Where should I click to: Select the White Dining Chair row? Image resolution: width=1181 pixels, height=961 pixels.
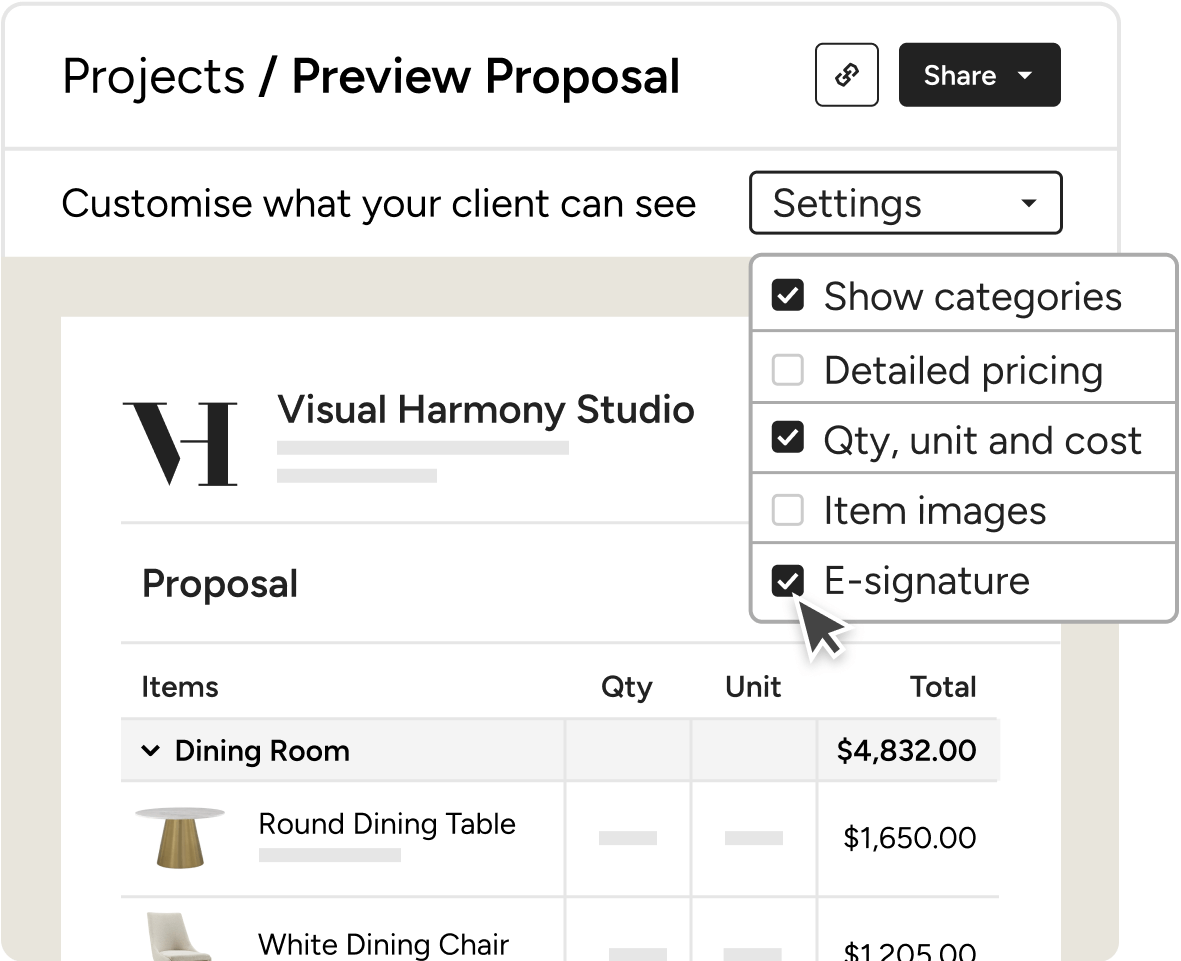[x=560, y=930]
